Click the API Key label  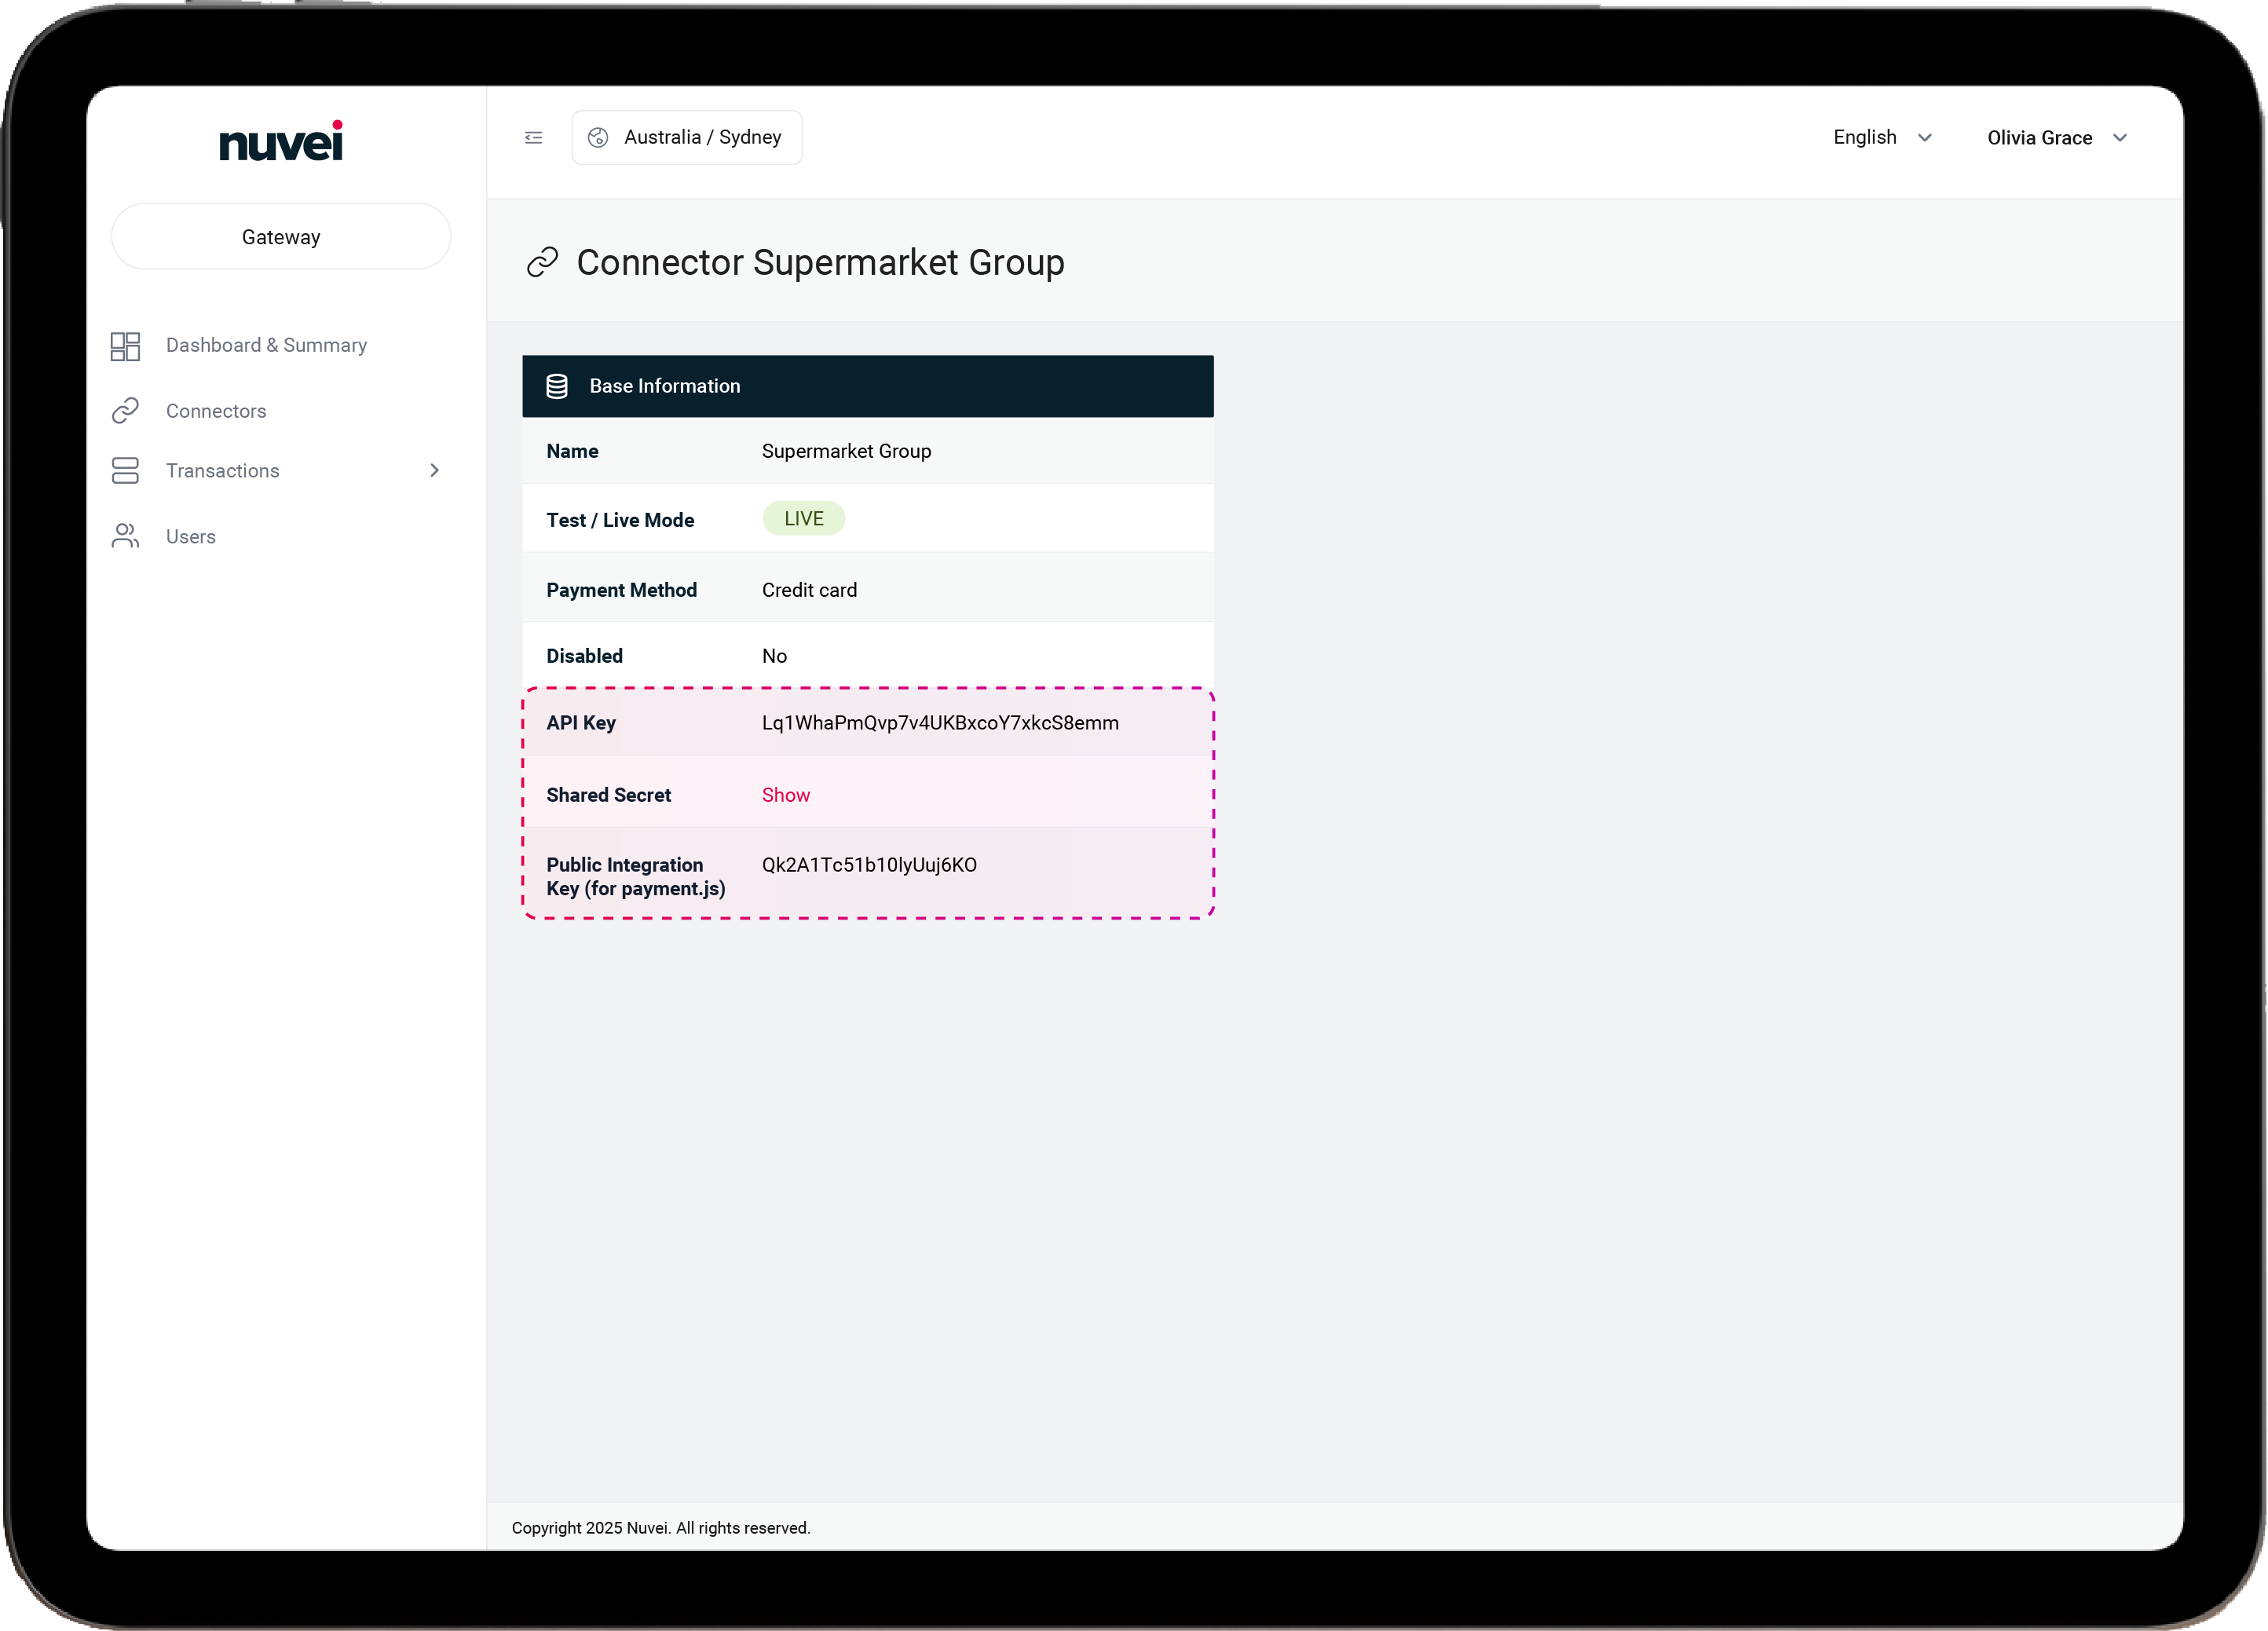point(581,723)
